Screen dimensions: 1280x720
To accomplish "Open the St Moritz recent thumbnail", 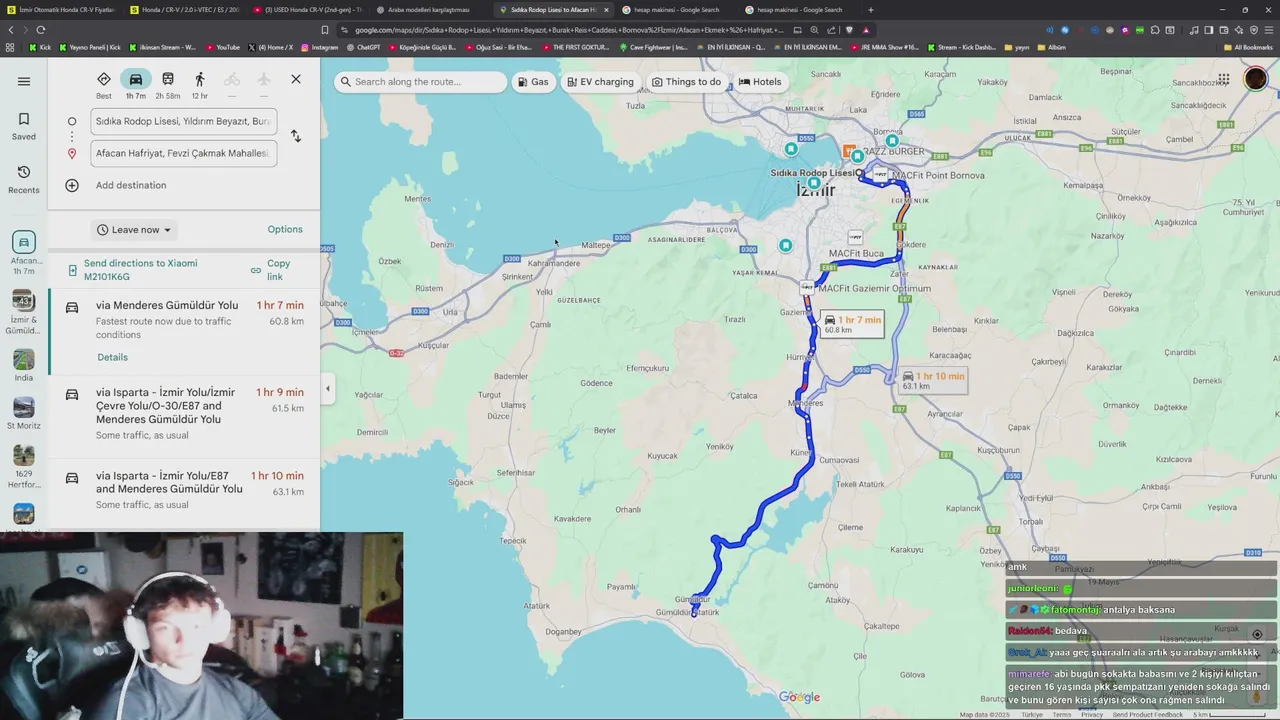I will tap(24, 413).
